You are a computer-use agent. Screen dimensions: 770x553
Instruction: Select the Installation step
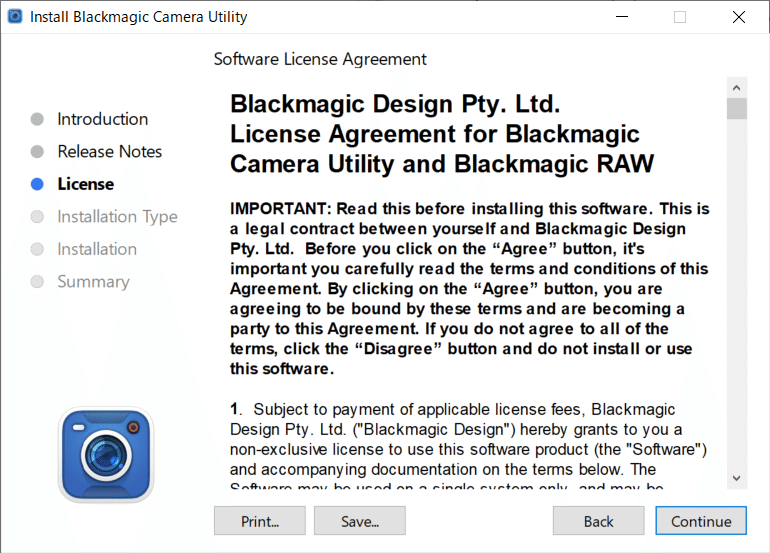[x=97, y=249]
